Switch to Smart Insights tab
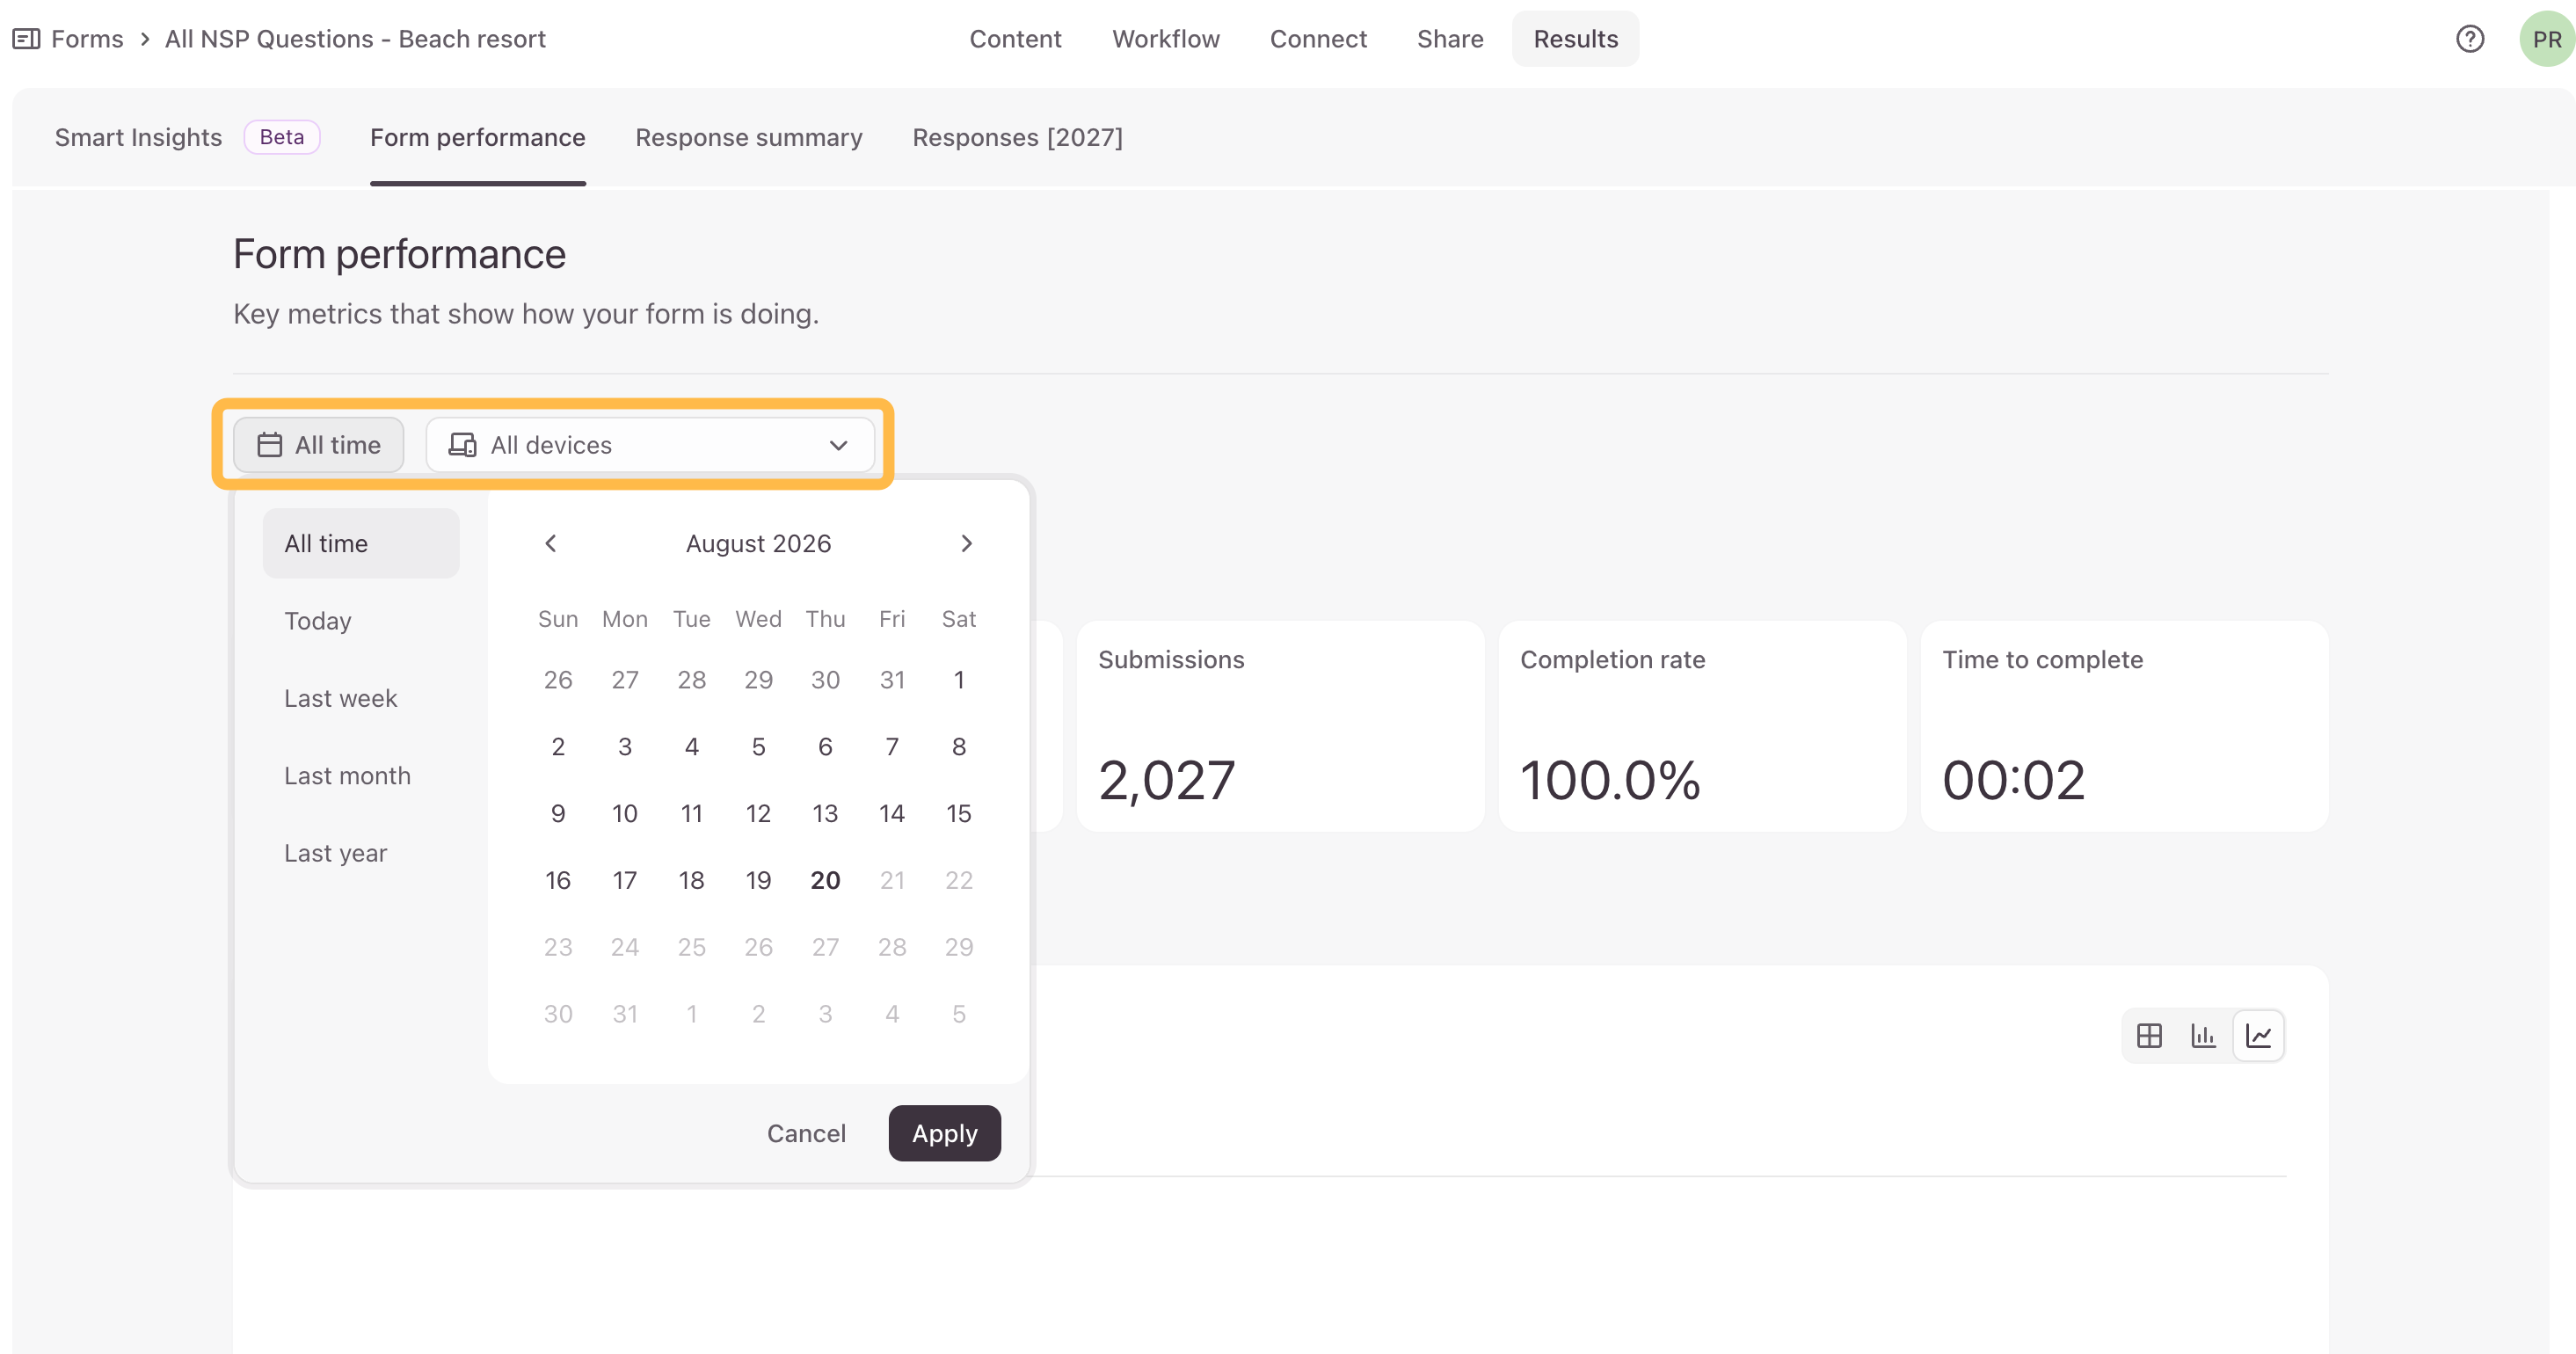 (138, 137)
